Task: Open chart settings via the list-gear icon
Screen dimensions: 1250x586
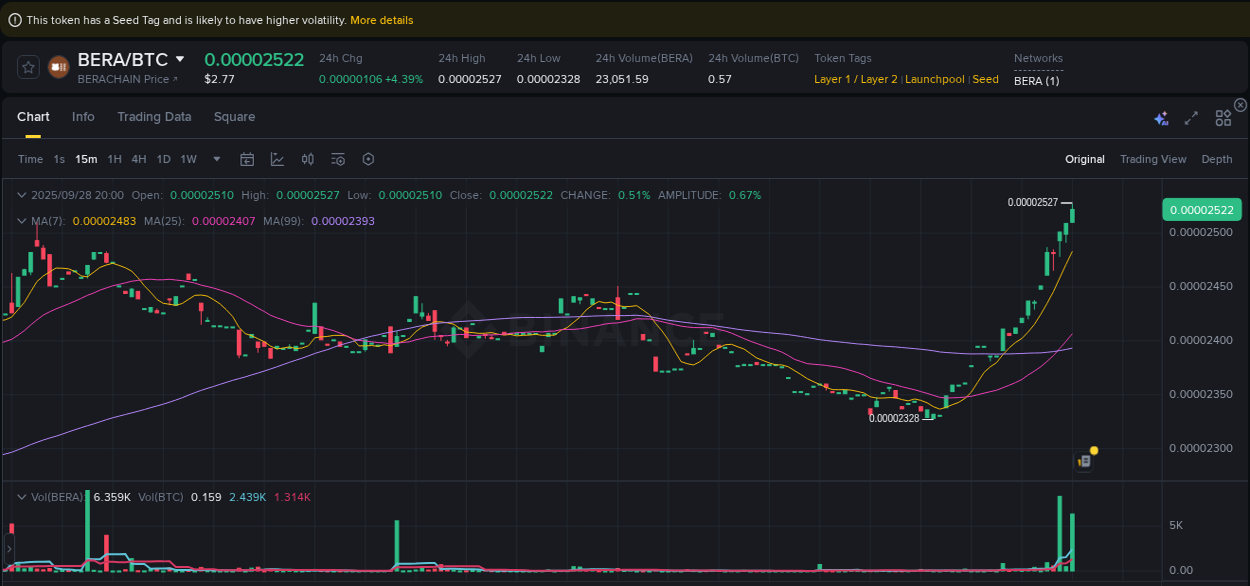Action: (x=337, y=159)
